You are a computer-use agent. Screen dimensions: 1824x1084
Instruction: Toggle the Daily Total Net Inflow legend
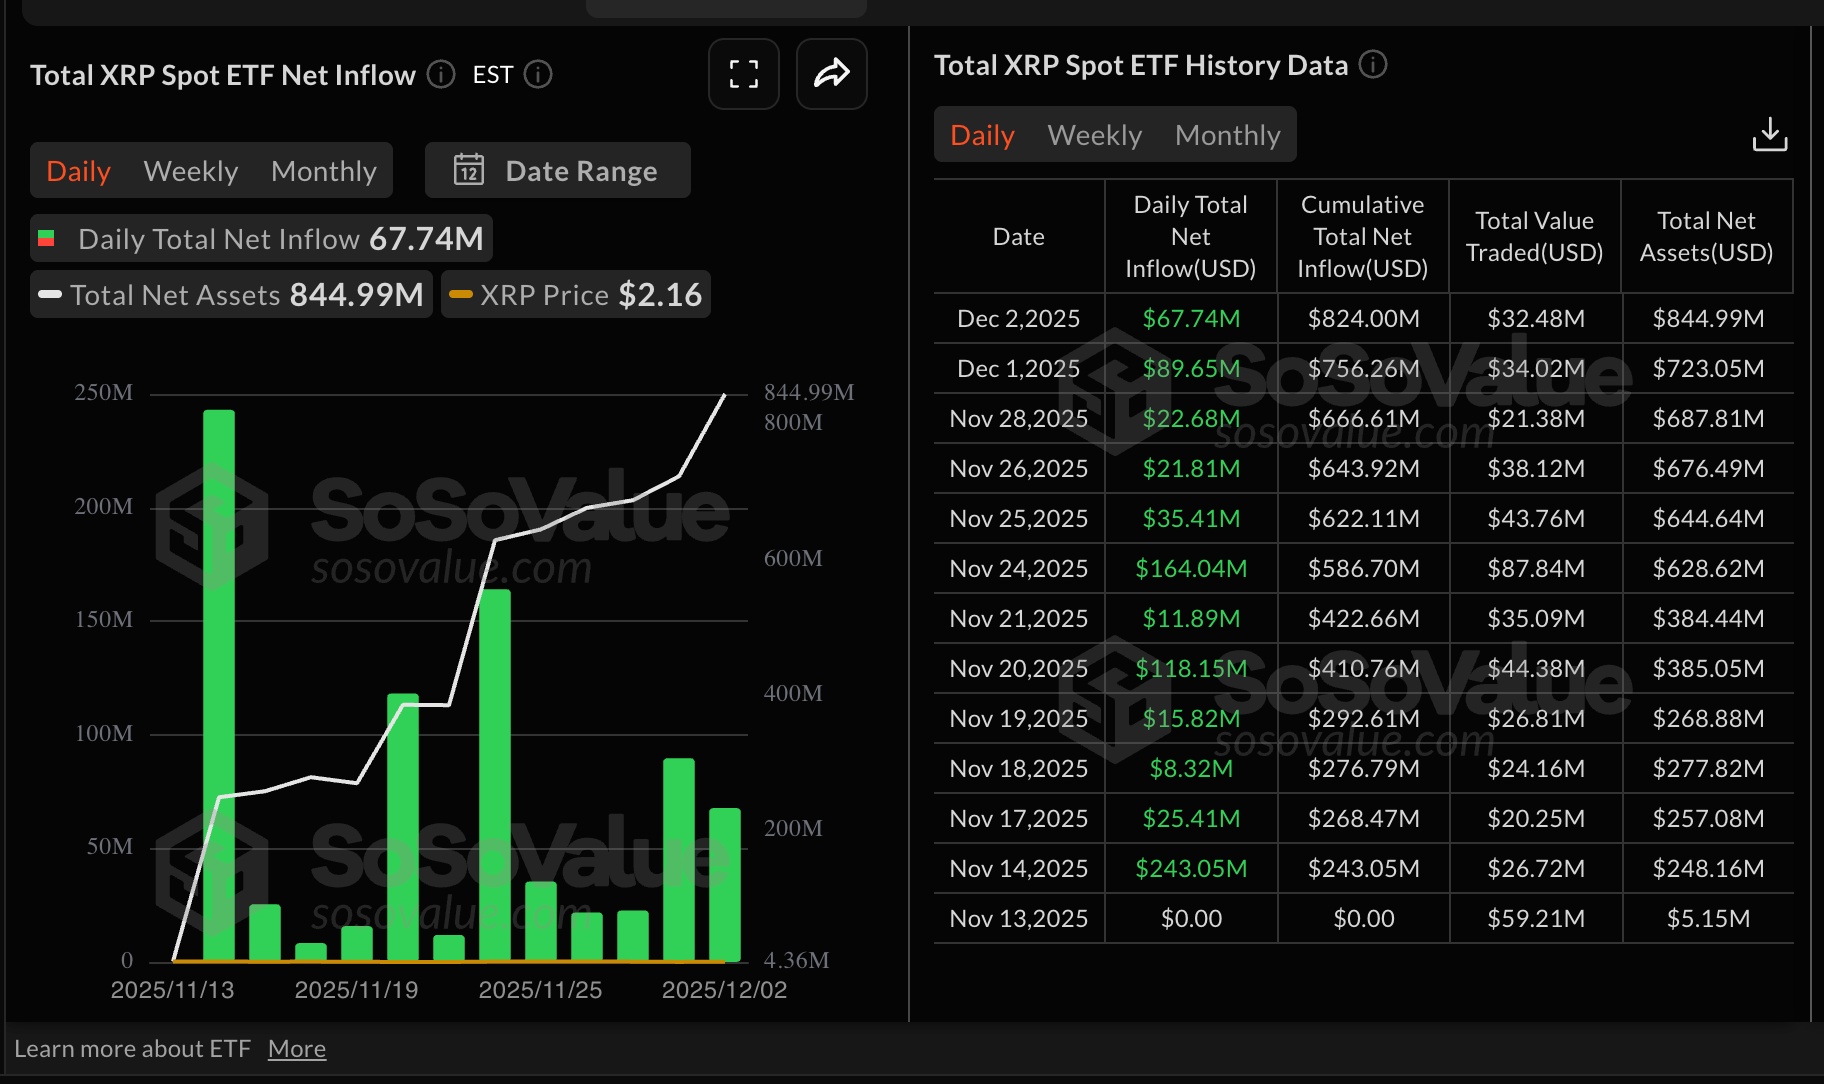point(260,238)
